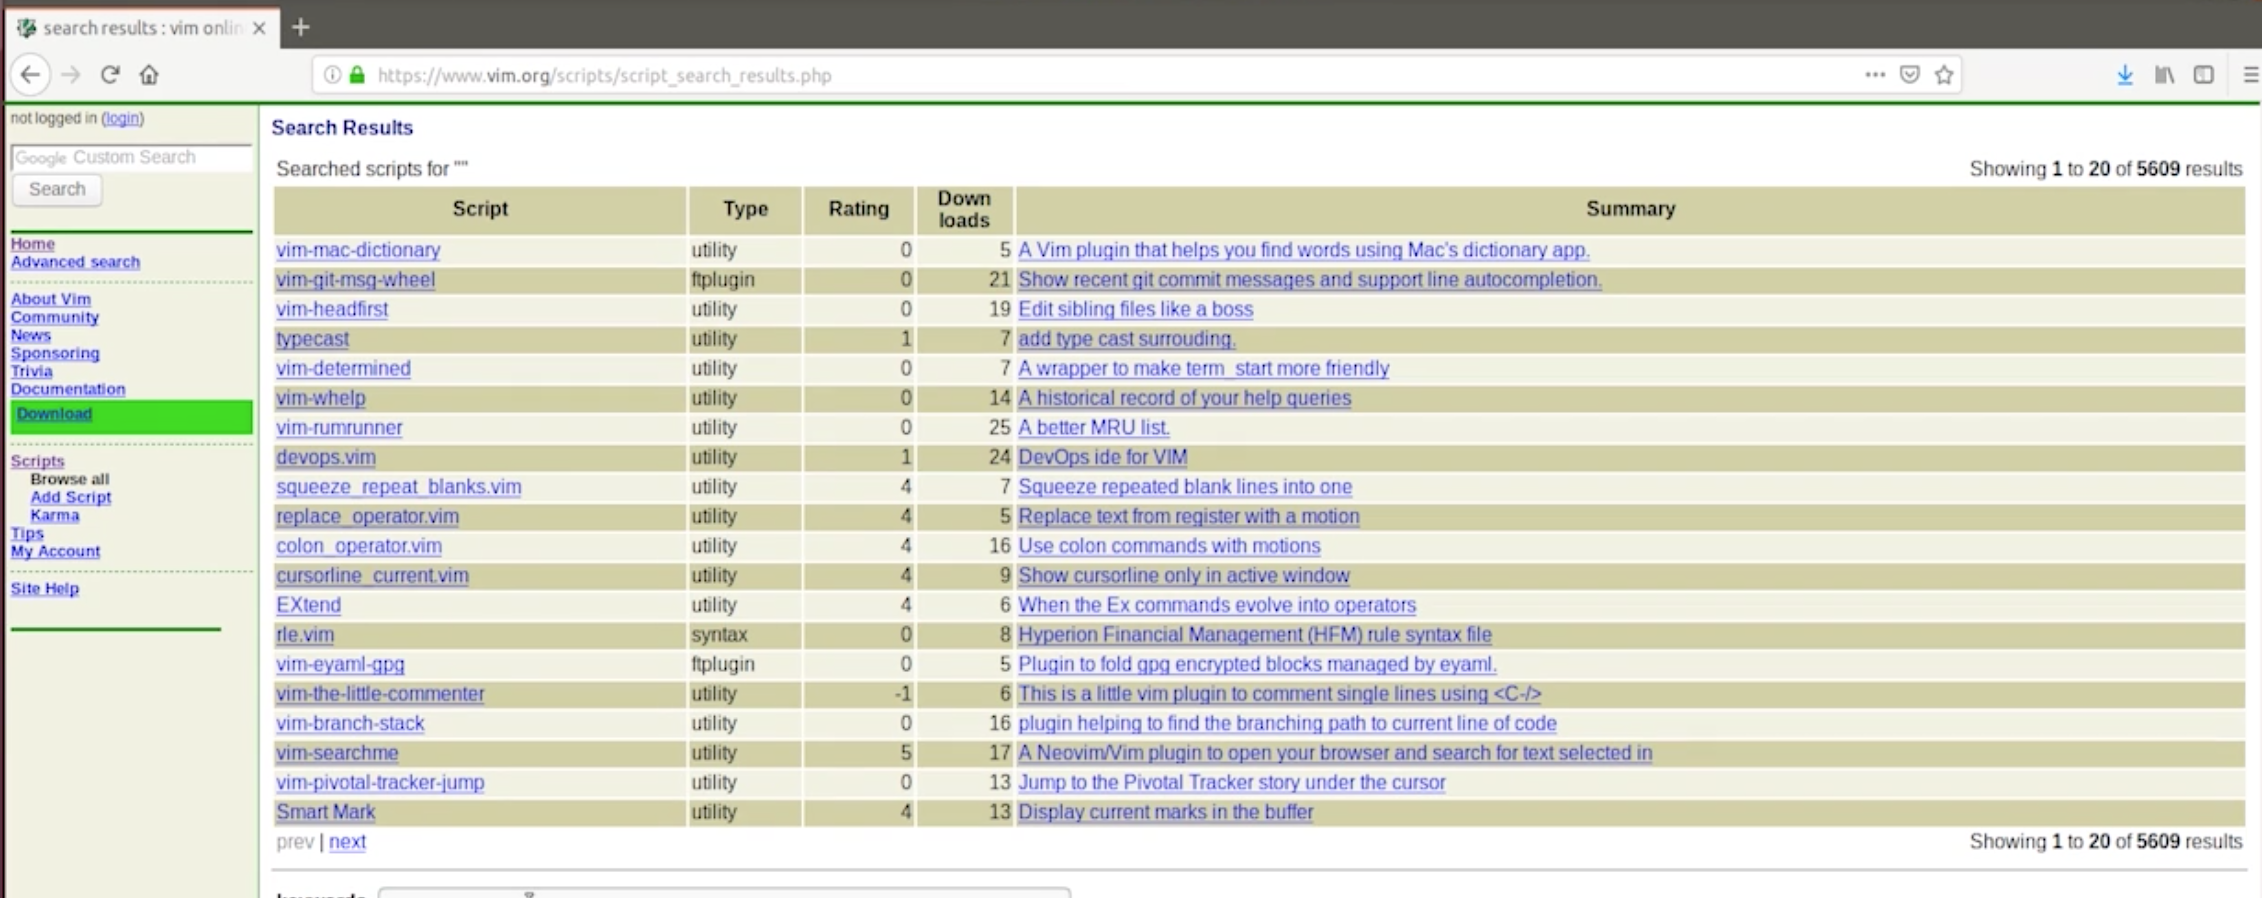The height and width of the screenshot is (898, 2262).
Task: Toggle the sidebar view icon
Action: 2203,75
